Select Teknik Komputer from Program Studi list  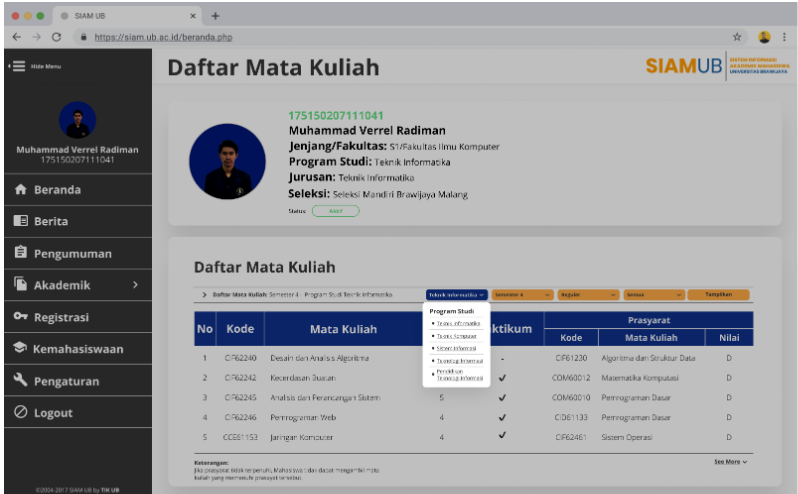point(457,336)
